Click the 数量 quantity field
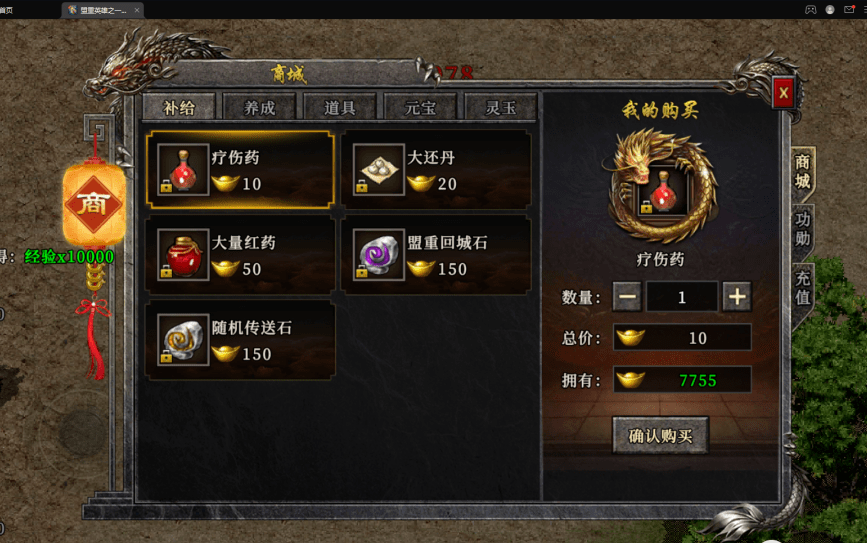This screenshot has width=867, height=543. tap(682, 297)
